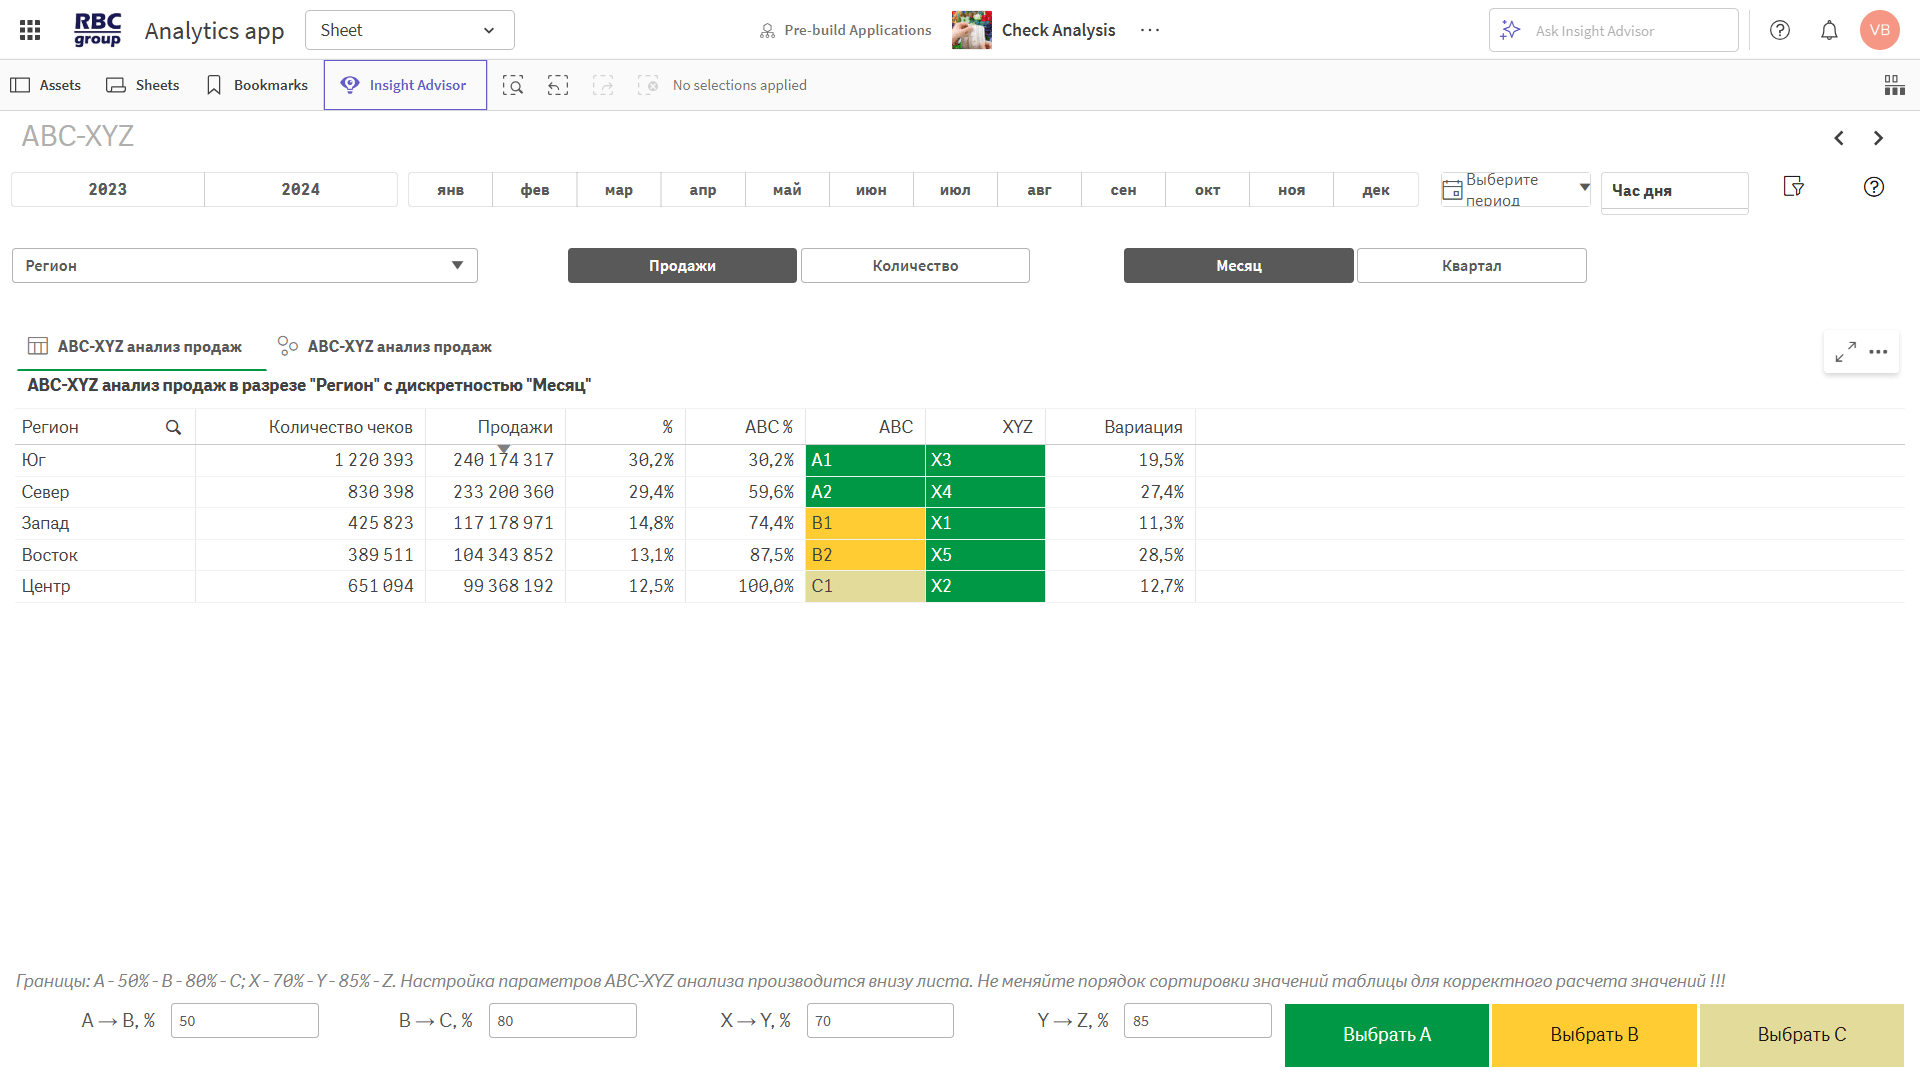Open the Bookmarks tab

257,85
